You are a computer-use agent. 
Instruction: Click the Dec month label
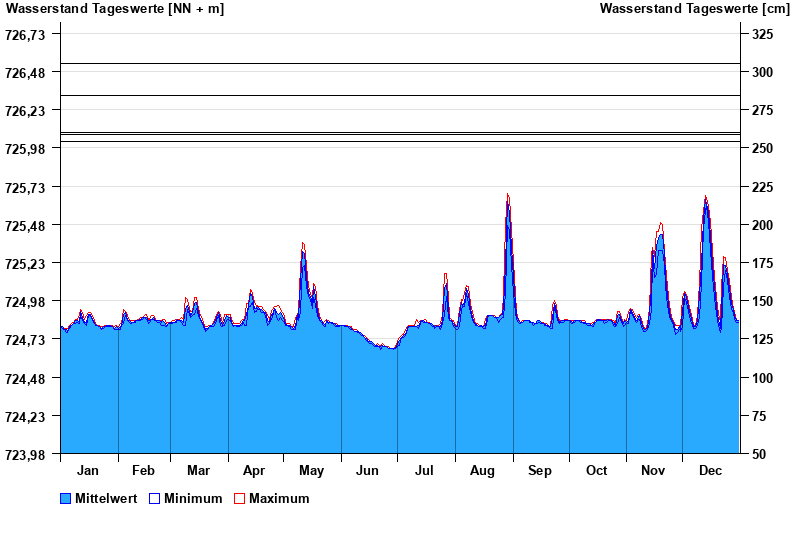click(710, 471)
